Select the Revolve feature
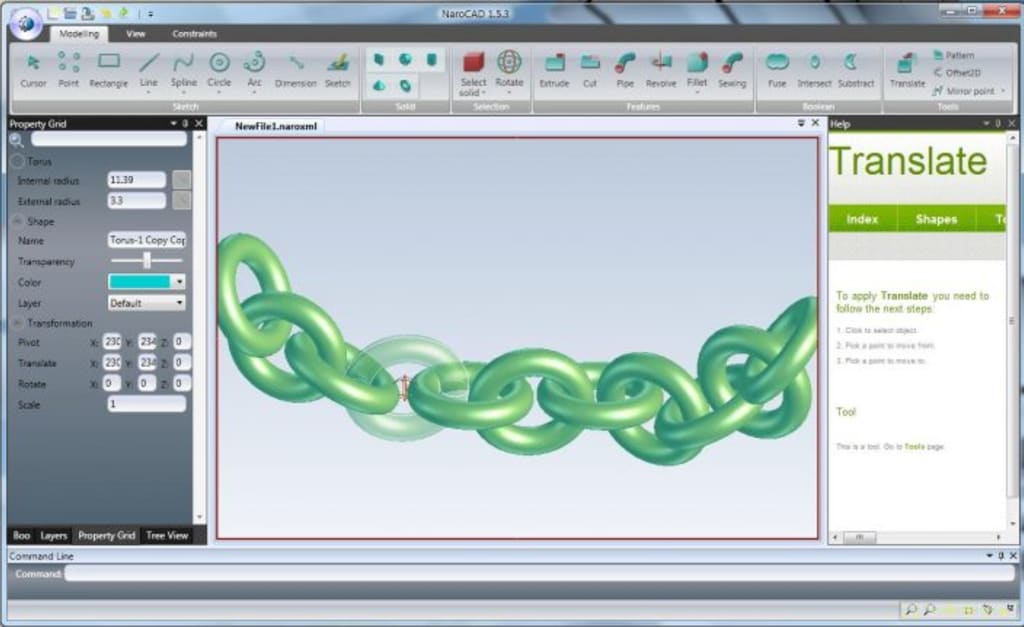Image resolution: width=1024 pixels, height=627 pixels. [x=661, y=71]
